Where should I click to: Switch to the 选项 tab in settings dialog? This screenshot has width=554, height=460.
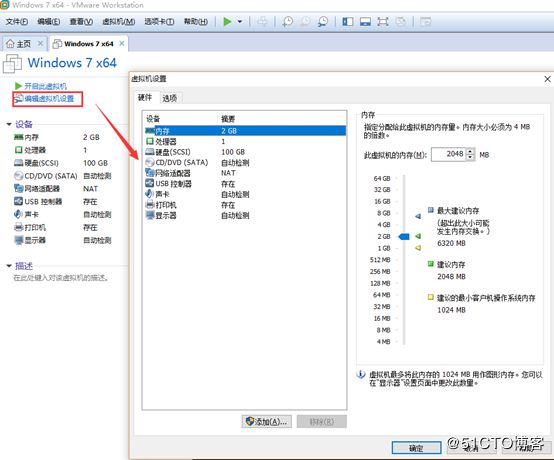(x=170, y=98)
